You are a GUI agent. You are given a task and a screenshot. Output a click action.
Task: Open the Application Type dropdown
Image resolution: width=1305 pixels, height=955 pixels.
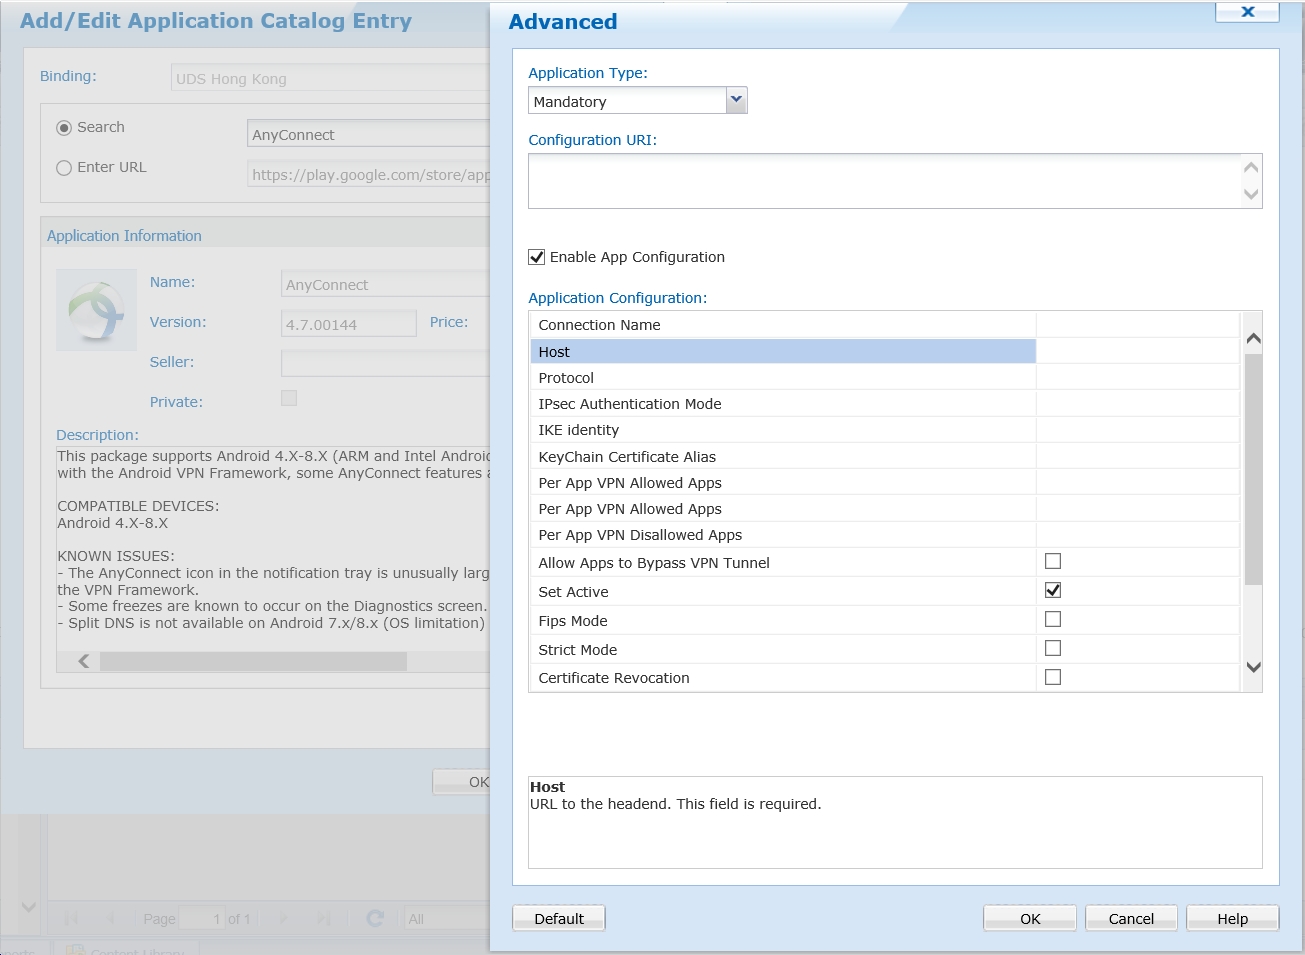click(736, 100)
